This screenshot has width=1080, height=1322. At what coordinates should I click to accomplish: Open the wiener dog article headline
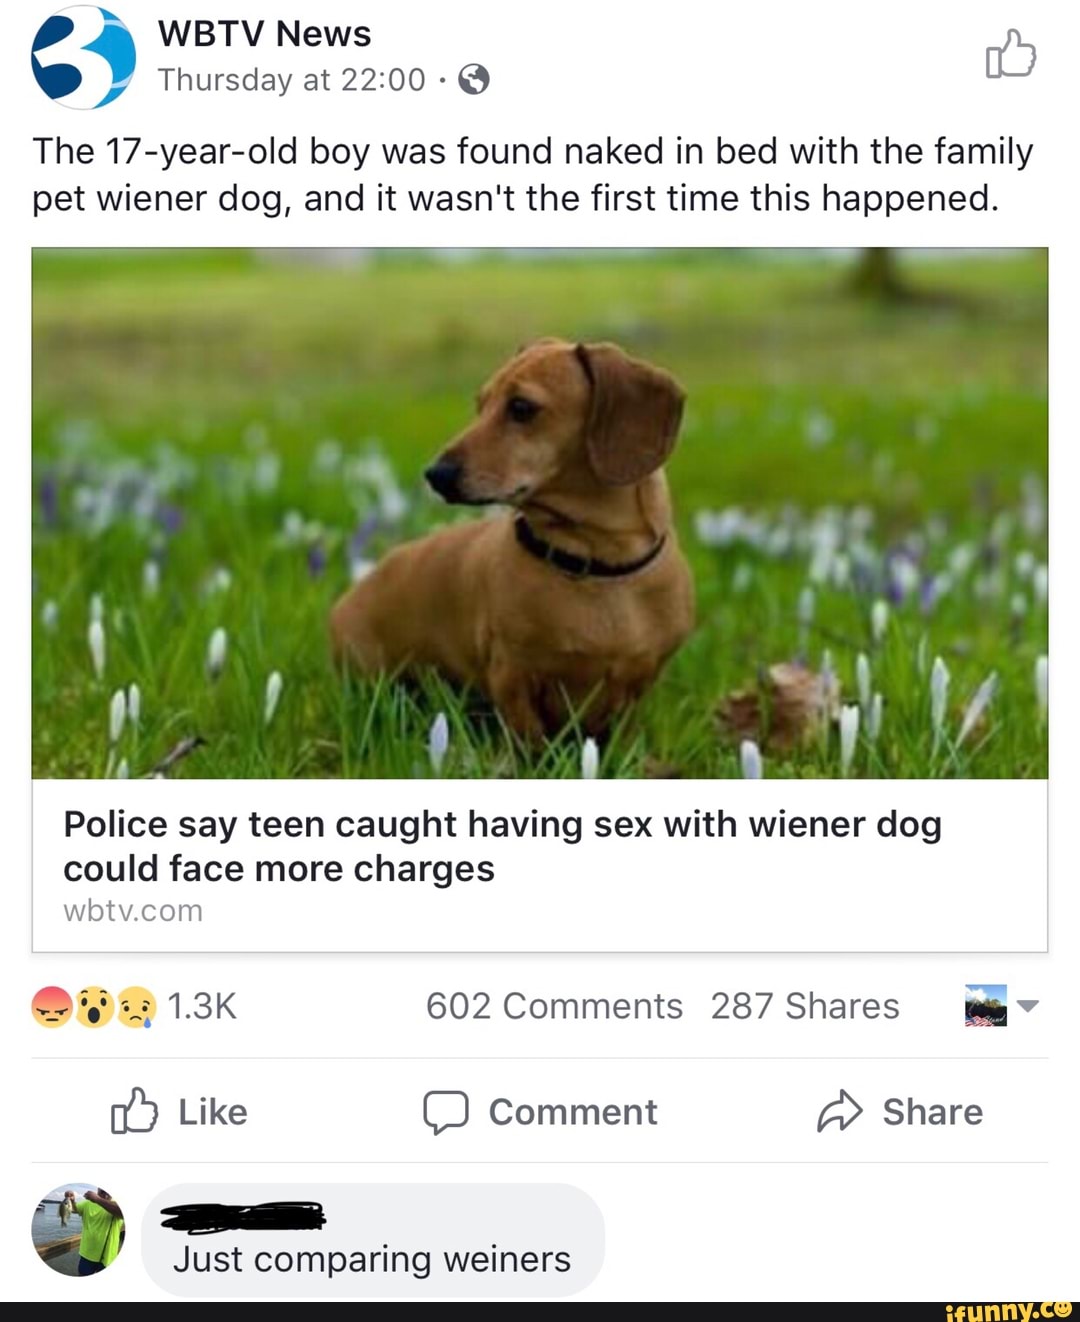pos(502,846)
